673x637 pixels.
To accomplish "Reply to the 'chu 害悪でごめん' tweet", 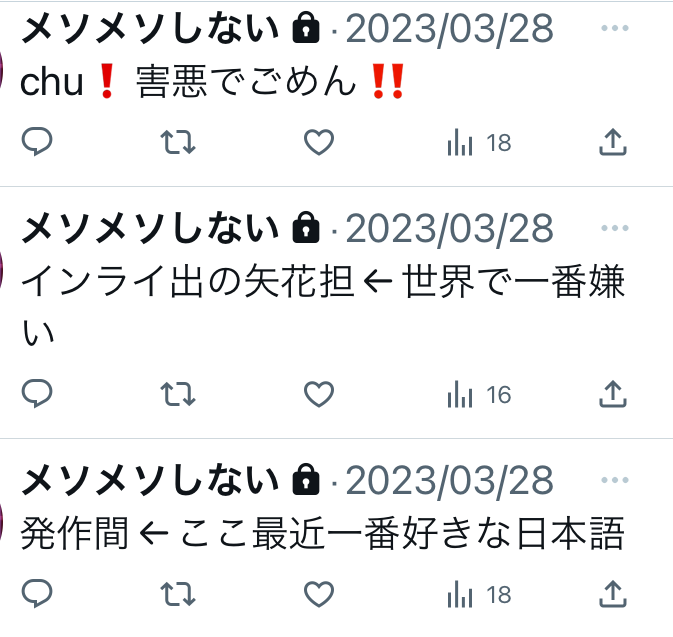I will [x=37, y=142].
